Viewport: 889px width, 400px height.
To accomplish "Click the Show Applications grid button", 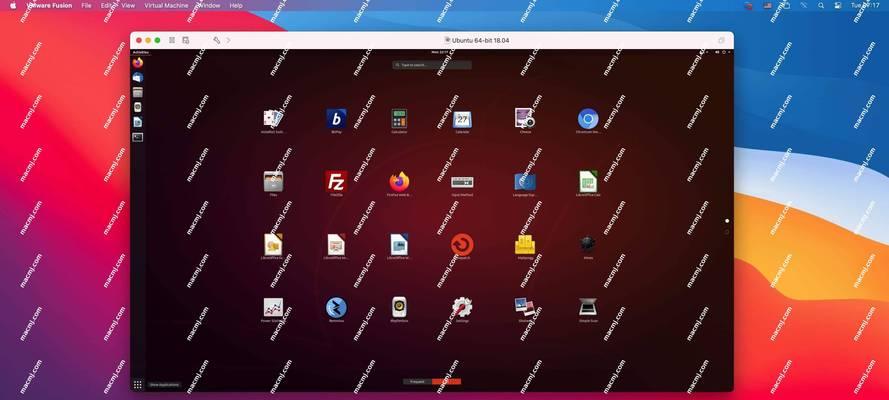I will click(x=138, y=384).
